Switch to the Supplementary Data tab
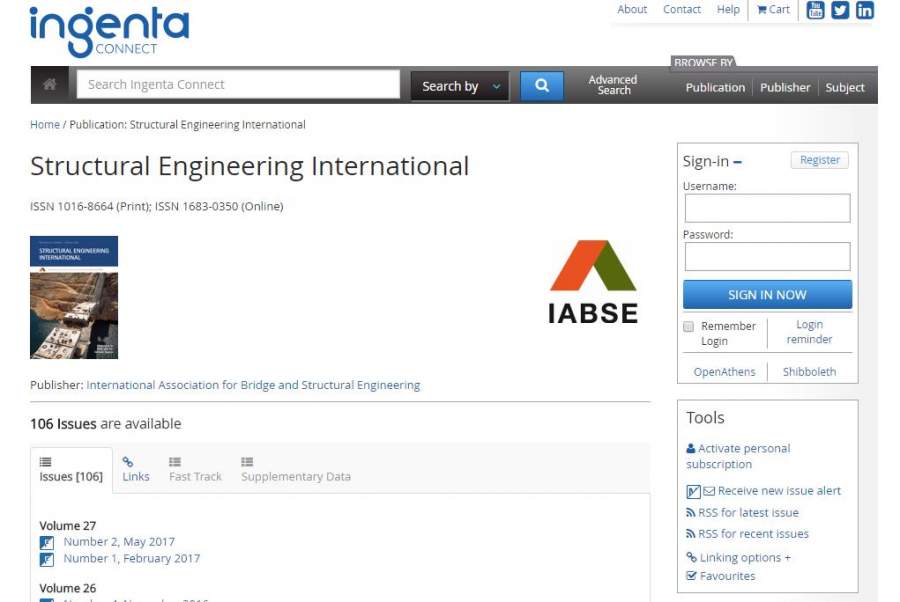The height and width of the screenshot is (602, 900). (296, 469)
